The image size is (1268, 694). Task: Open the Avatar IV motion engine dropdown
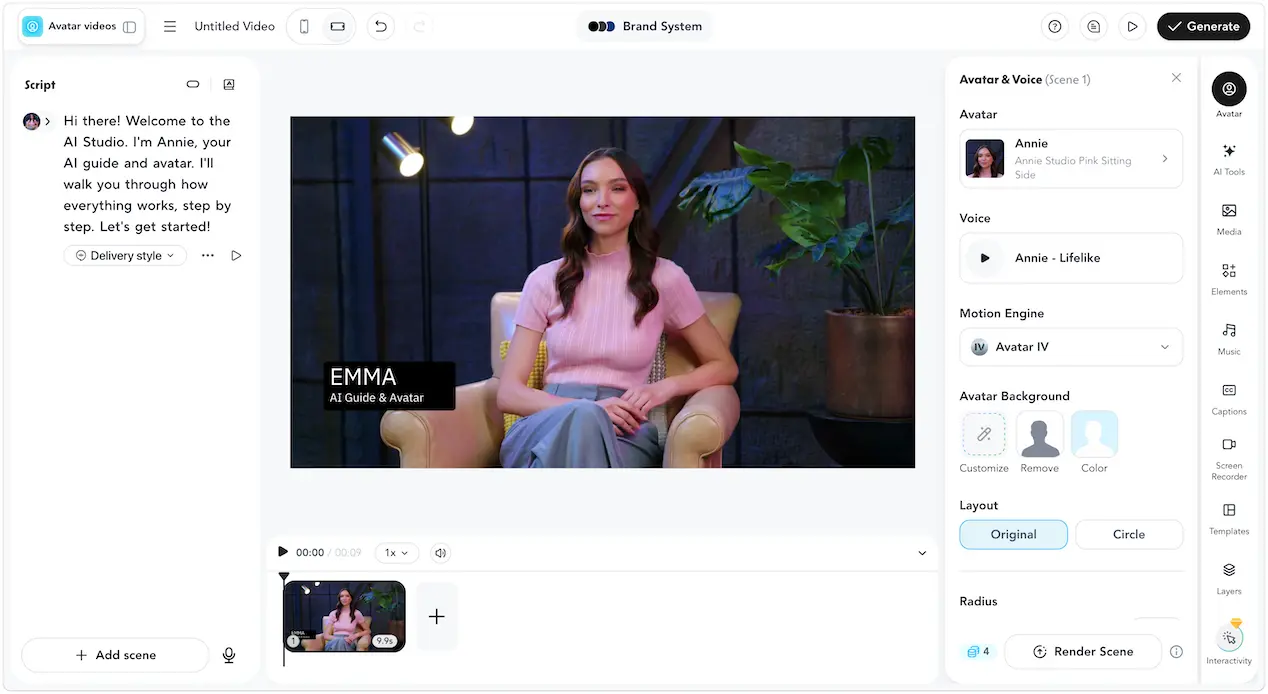[1071, 347]
